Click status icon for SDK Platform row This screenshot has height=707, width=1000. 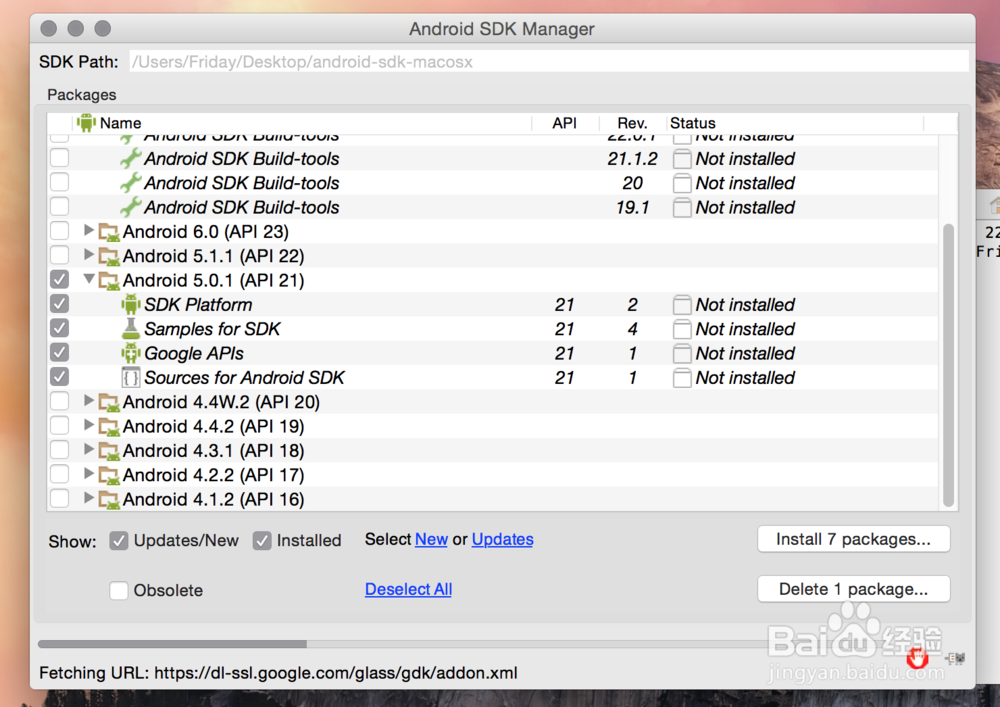(682, 305)
